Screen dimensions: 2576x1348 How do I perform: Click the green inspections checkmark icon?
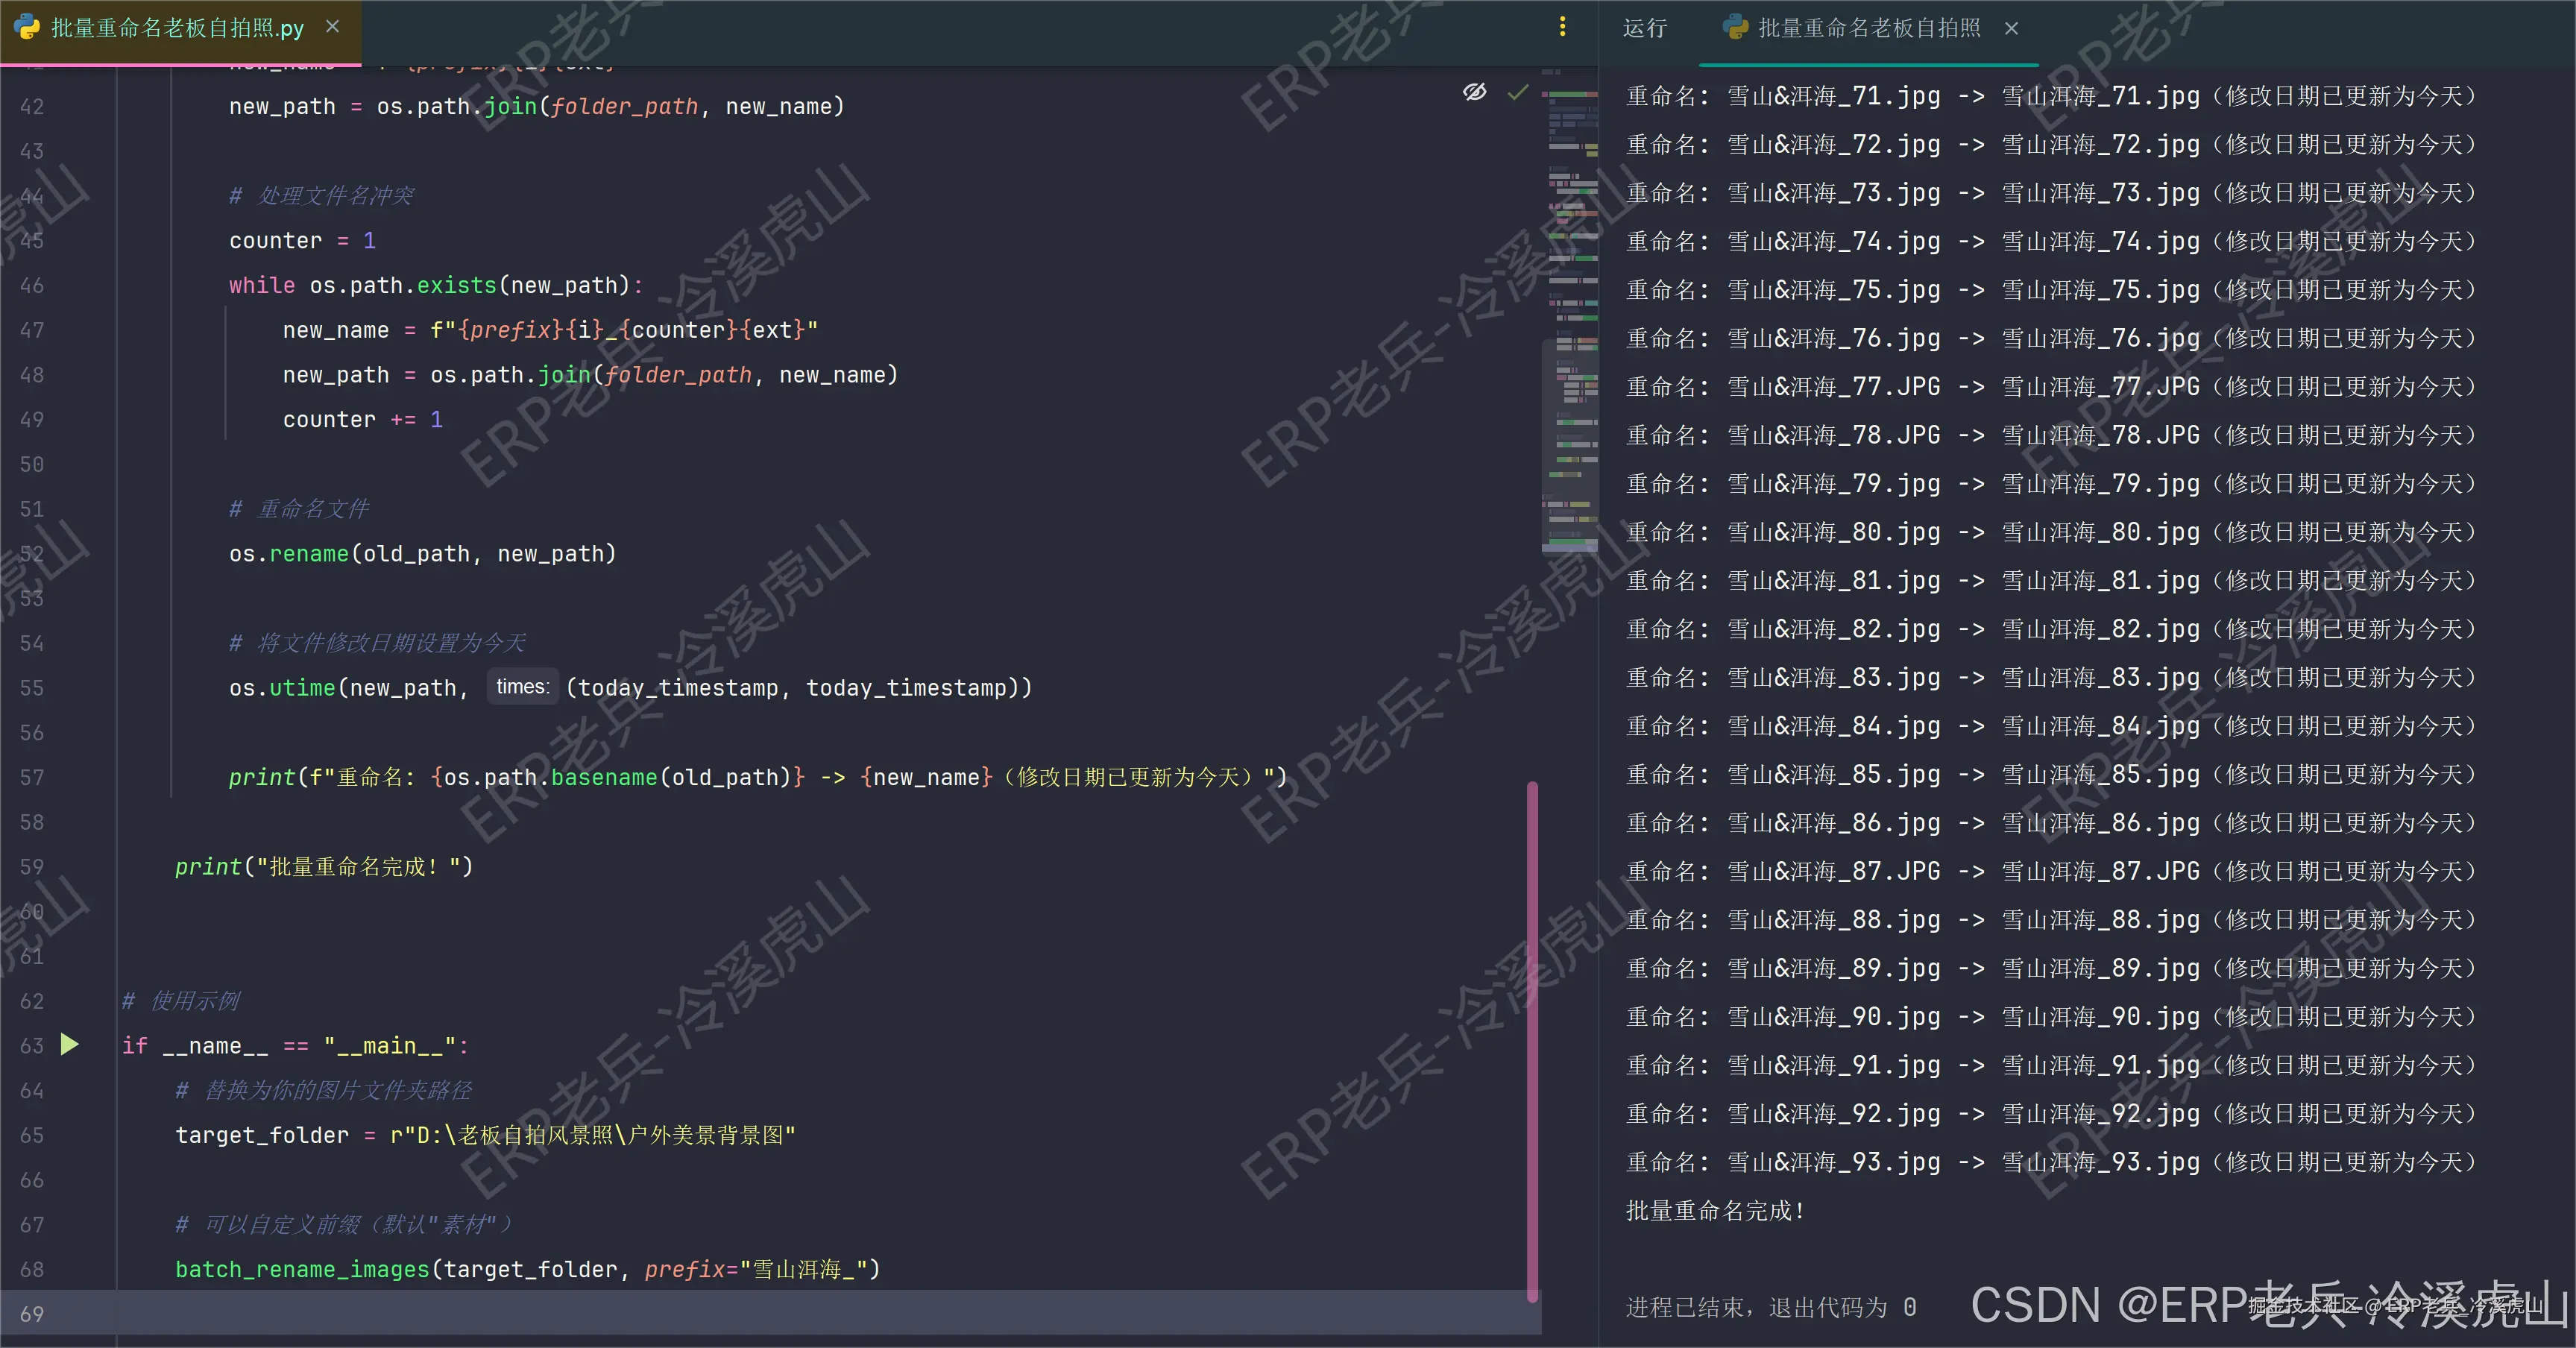coord(1517,93)
